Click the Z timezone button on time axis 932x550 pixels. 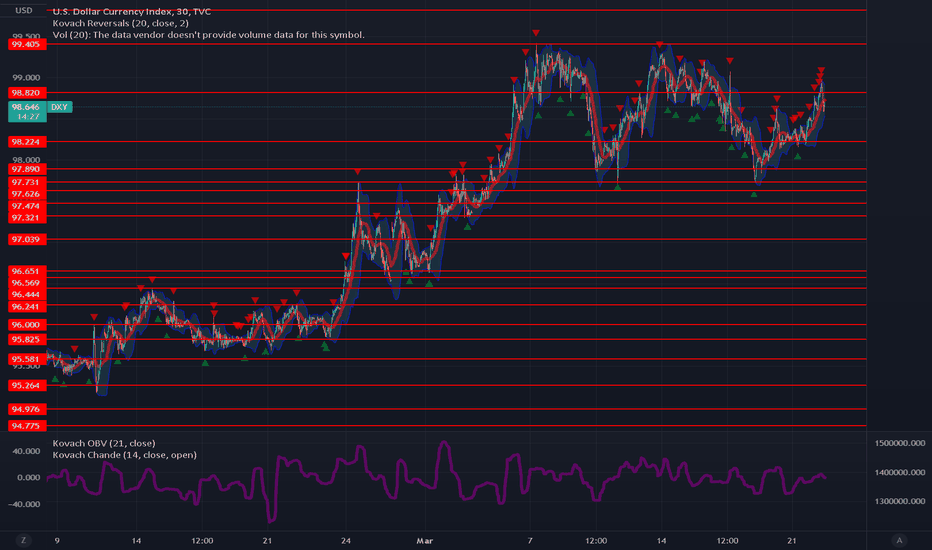[x=24, y=540]
